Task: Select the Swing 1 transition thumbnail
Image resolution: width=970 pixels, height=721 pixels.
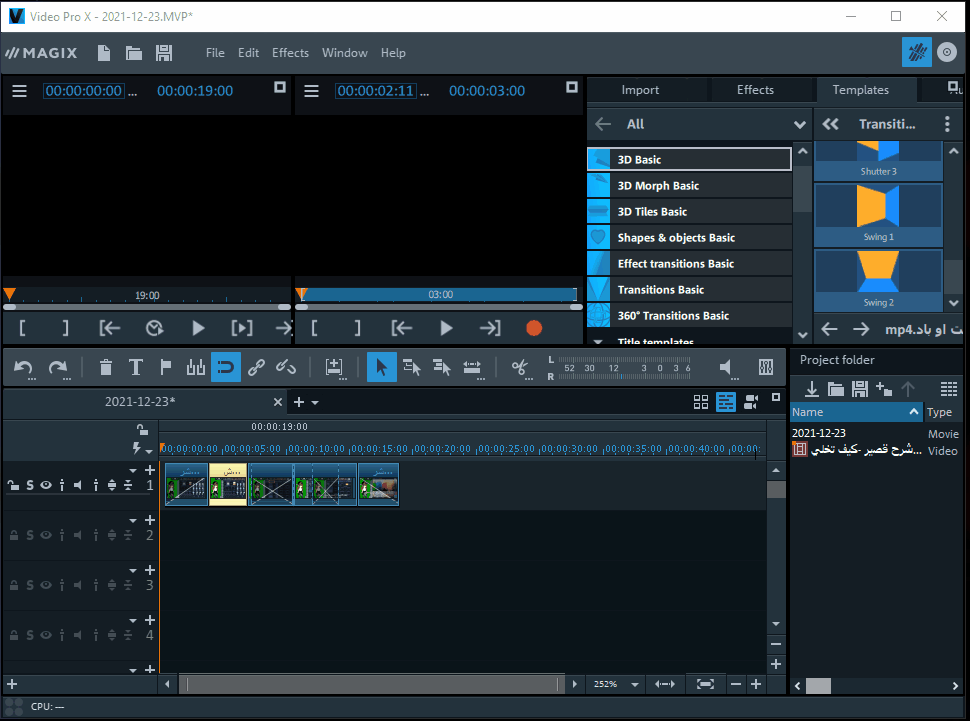Action: (x=878, y=215)
